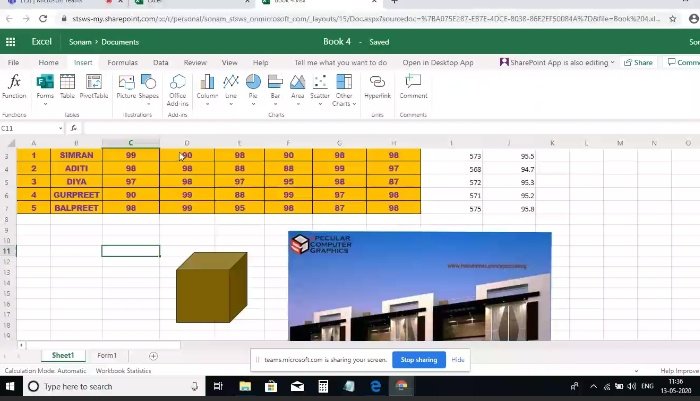Image resolution: width=700 pixels, height=401 pixels.
Task: Insert a Scatter chart
Action: coord(320,87)
